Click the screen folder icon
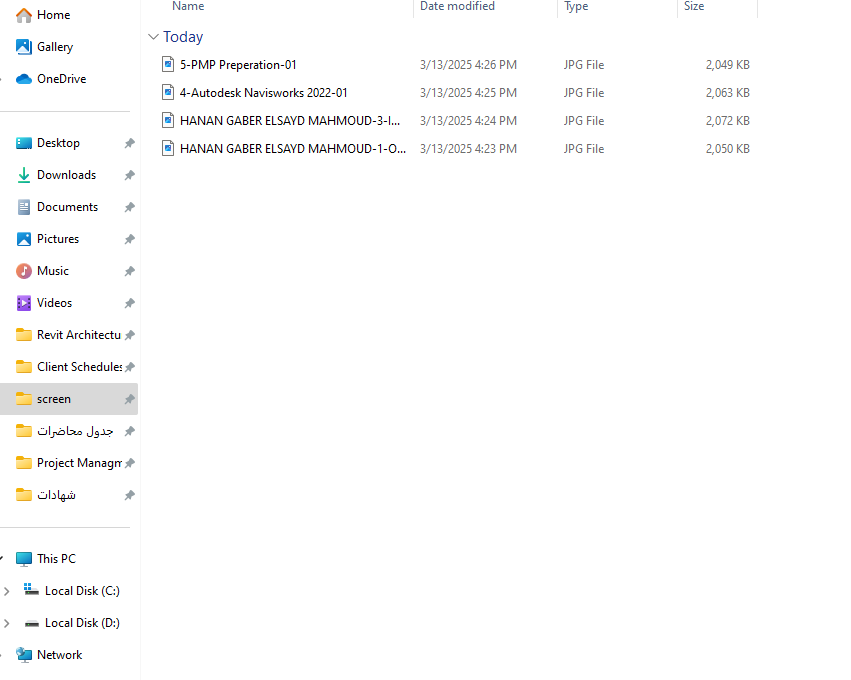The image size is (851, 680). point(24,399)
